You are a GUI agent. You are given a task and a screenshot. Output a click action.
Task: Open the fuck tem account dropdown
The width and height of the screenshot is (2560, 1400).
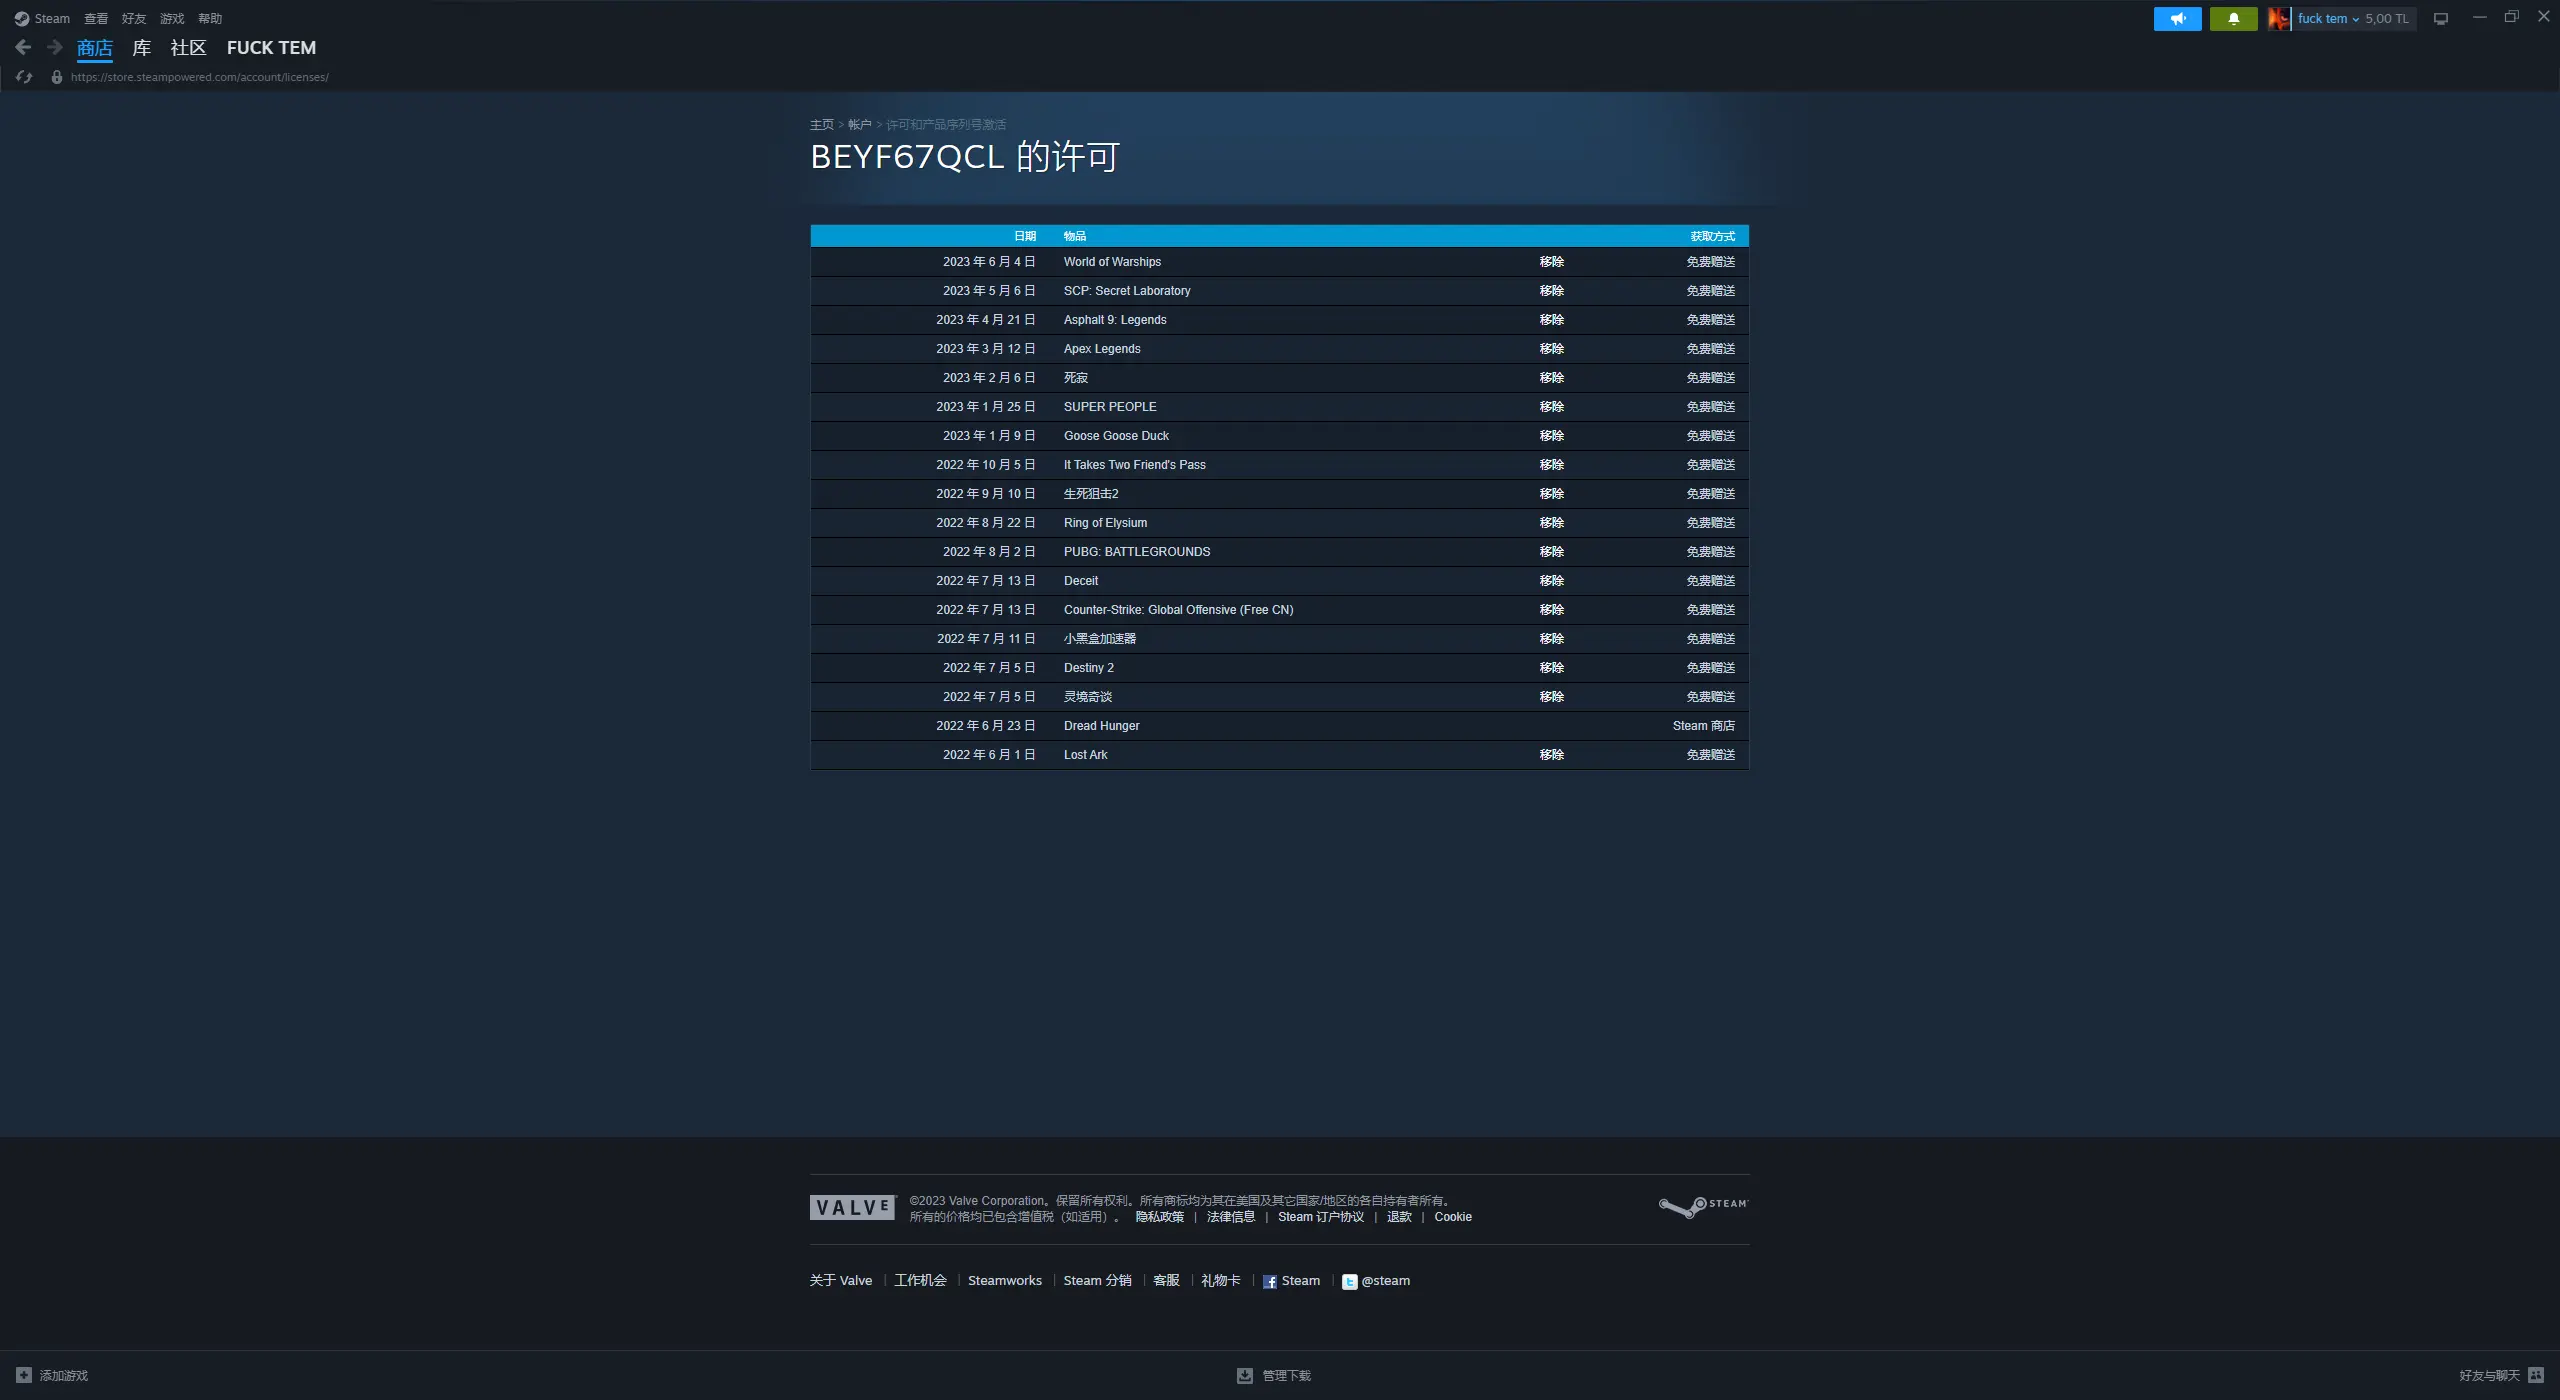tap(2328, 18)
